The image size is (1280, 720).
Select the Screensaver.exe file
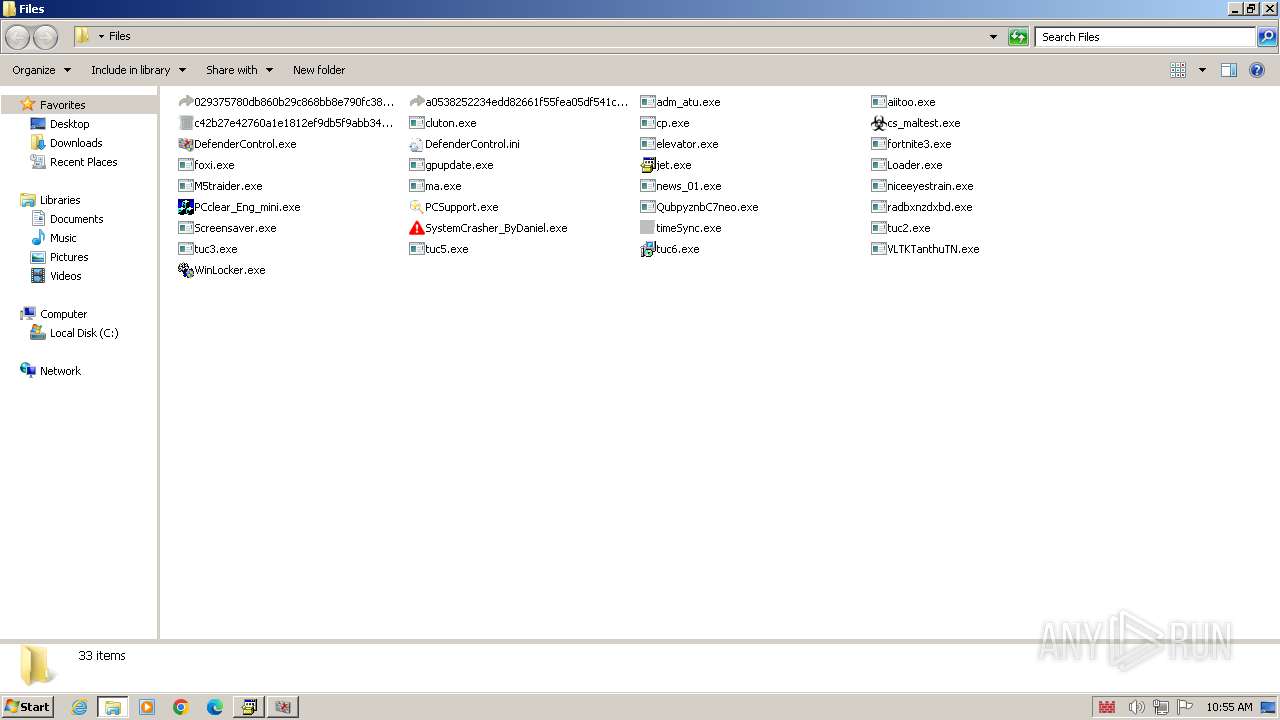[x=227, y=228]
